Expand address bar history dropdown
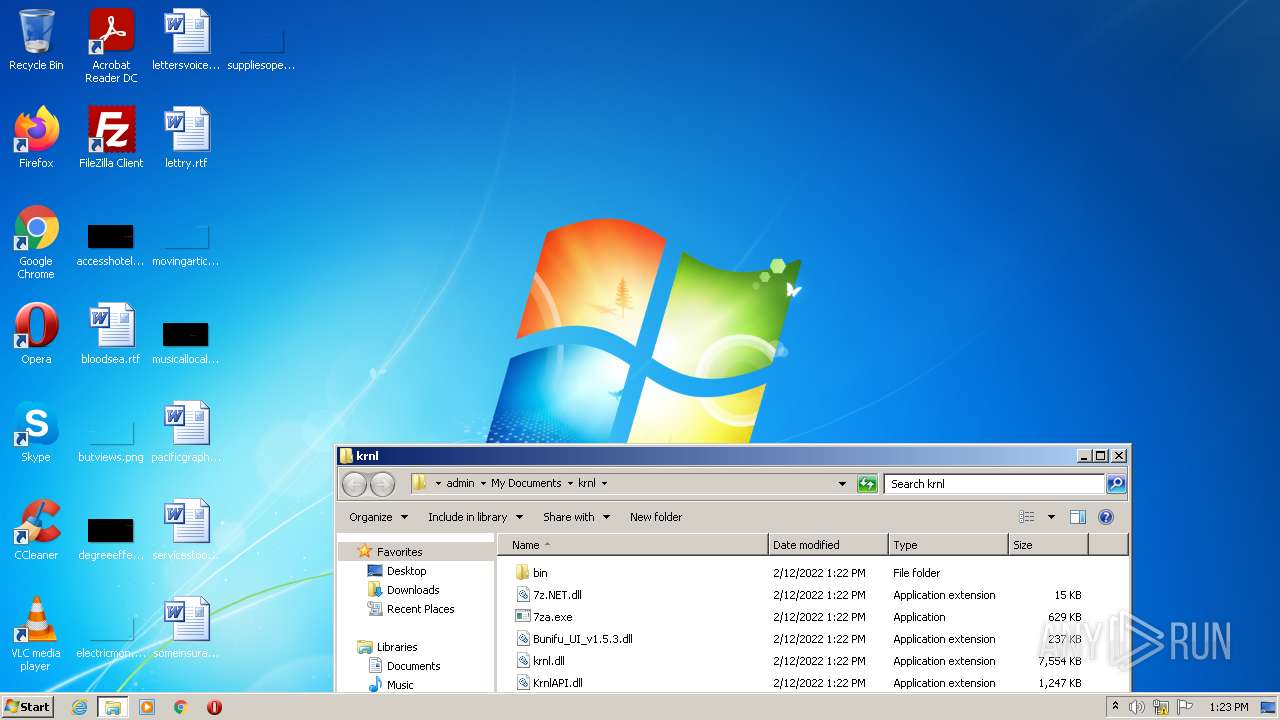Screen dimensions: 1280x720 point(842,484)
